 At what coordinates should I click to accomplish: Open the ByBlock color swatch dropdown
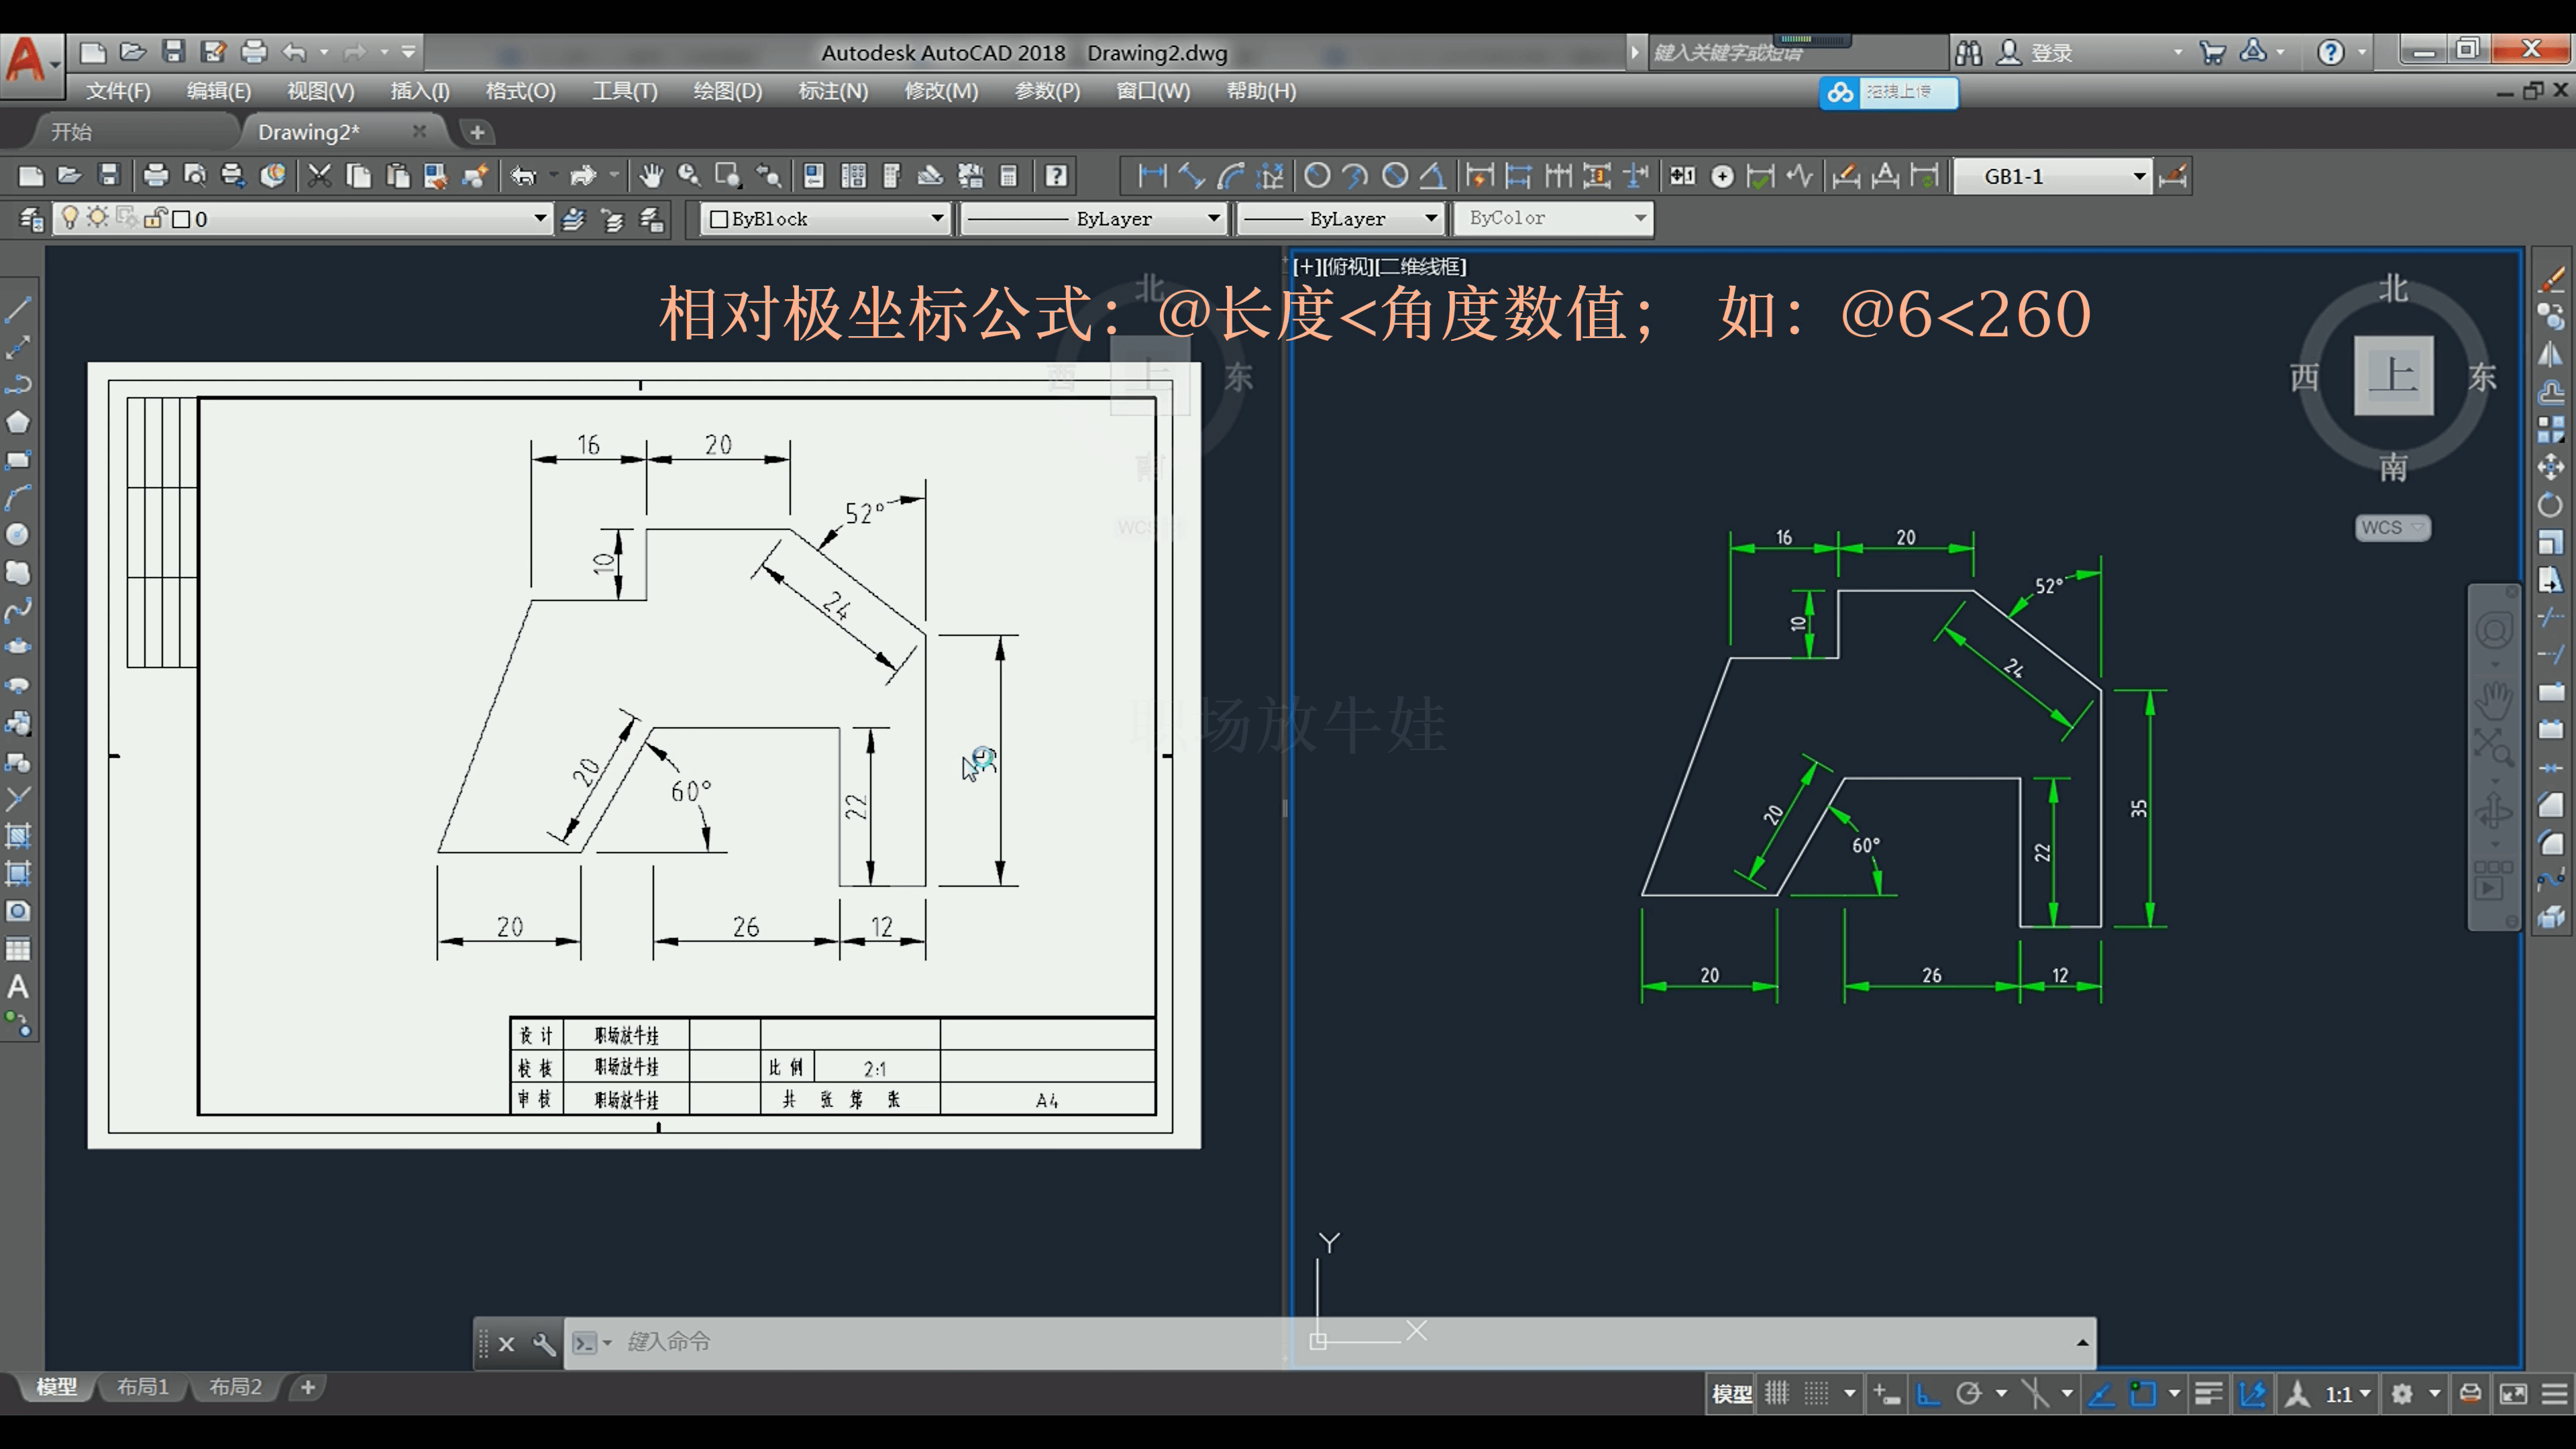click(937, 218)
